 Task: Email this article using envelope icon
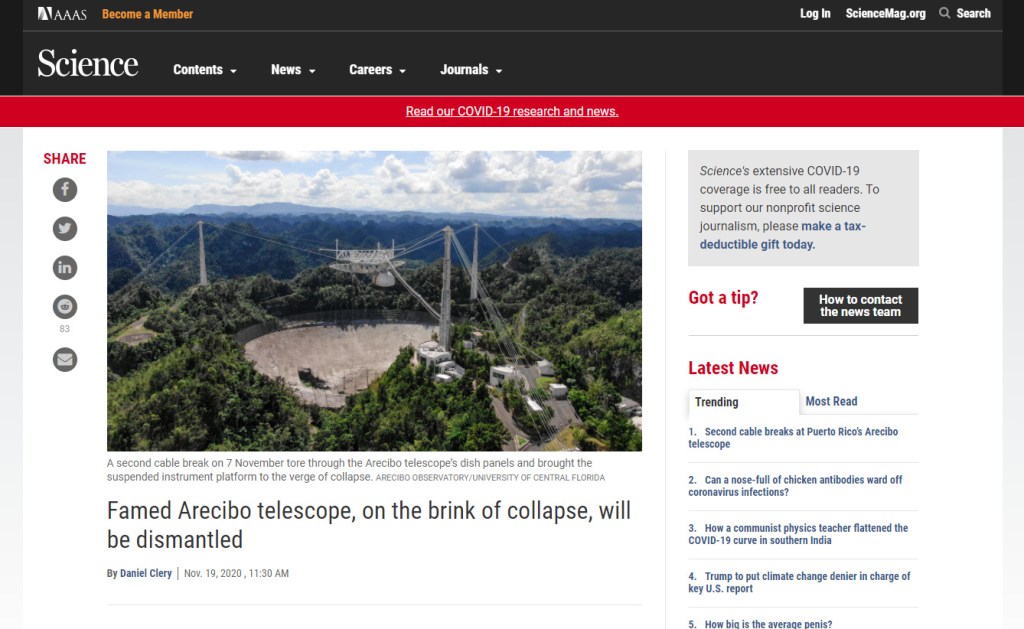(x=65, y=359)
